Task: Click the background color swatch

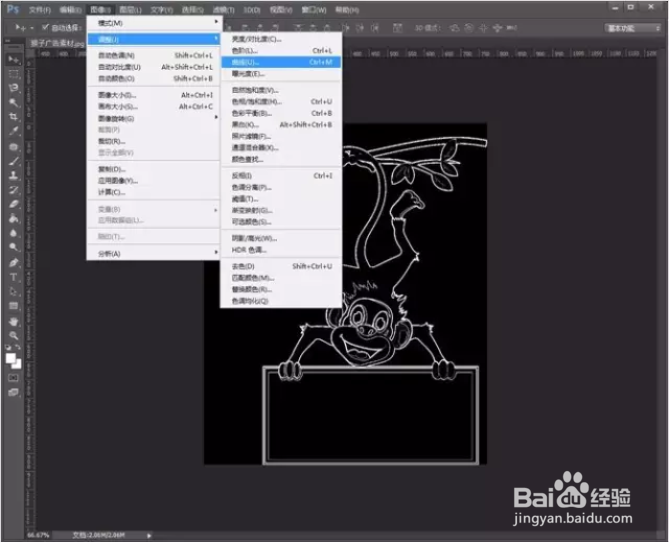Action: [x=18, y=365]
